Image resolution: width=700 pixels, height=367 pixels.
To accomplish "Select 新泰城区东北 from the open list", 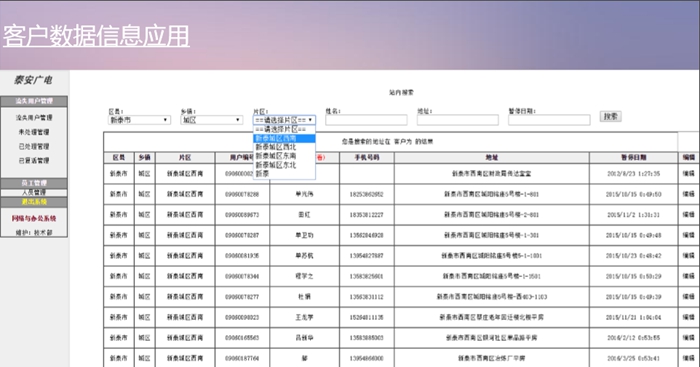I will 284,165.
